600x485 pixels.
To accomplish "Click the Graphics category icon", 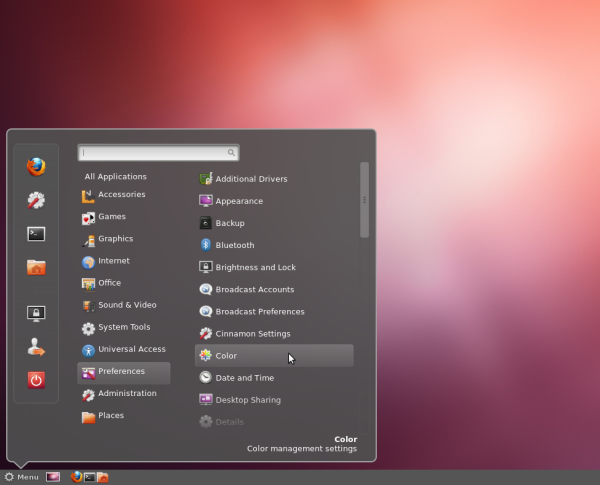I will click(88, 241).
